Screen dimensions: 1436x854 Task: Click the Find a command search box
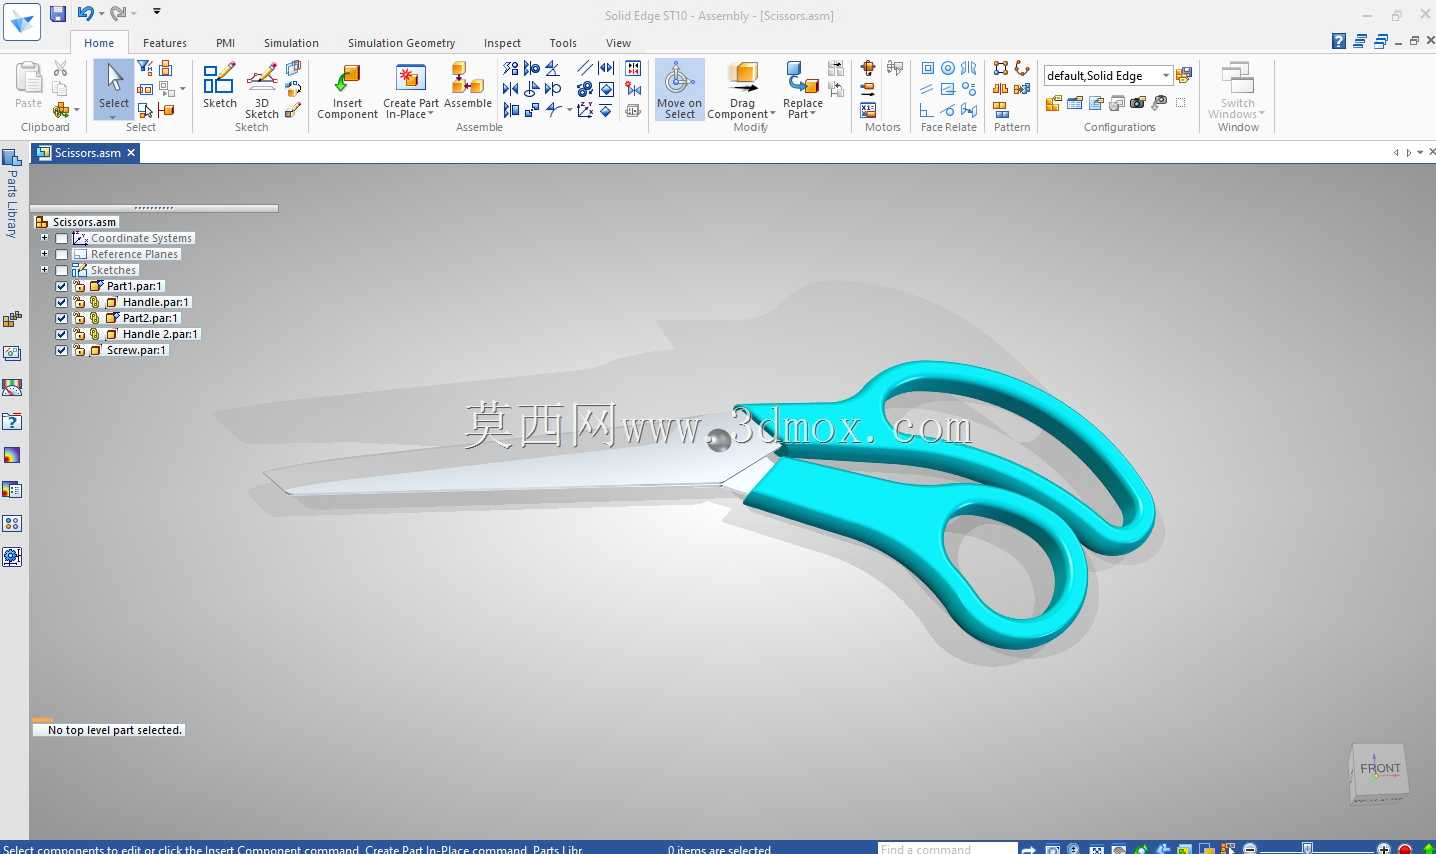click(x=947, y=849)
